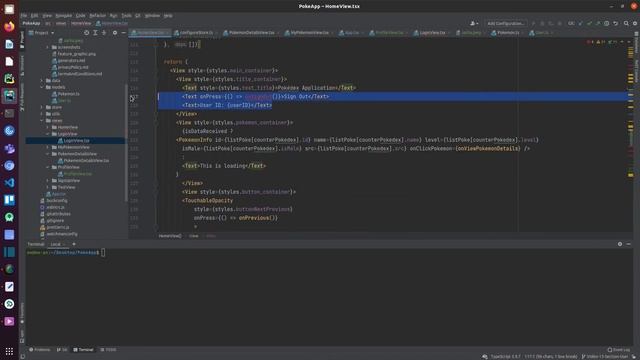Image resolution: width=640 pixels, height=360 pixels.
Task: Open the Problems tool window
Action: (40, 350)
